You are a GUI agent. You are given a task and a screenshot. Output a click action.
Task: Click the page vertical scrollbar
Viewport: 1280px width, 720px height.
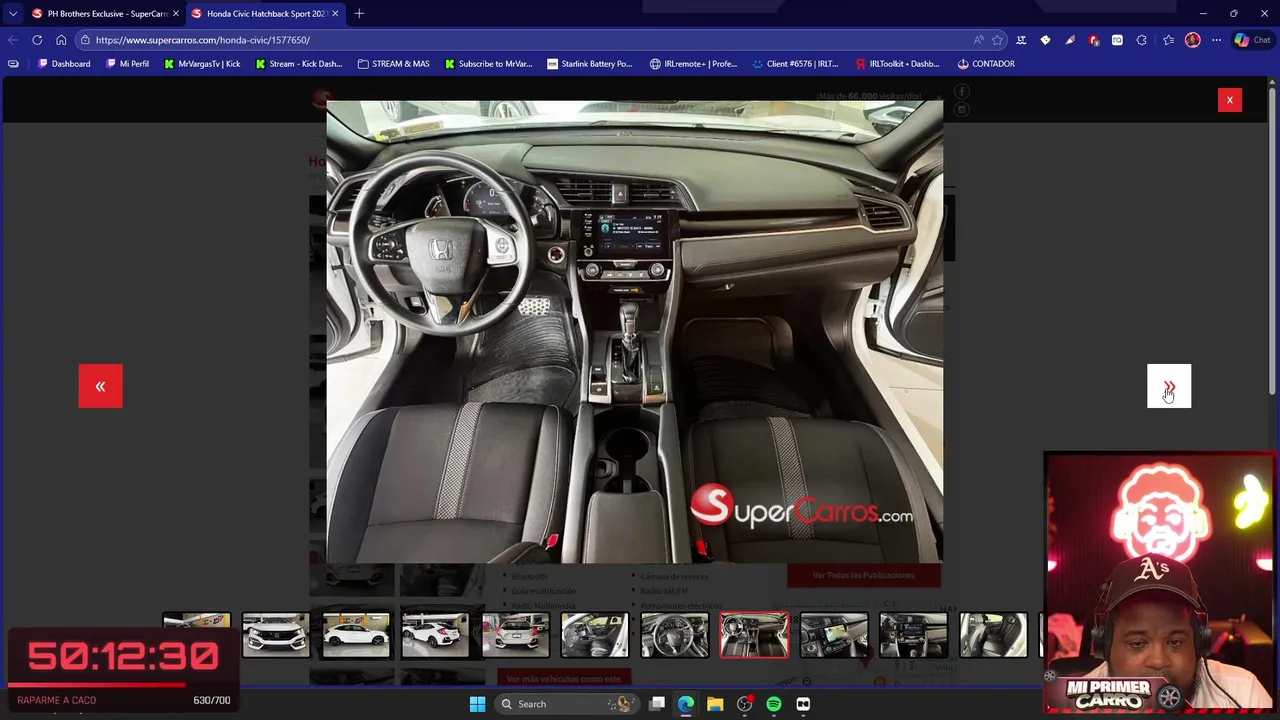pyautogui.click(x=1274, y=240)
